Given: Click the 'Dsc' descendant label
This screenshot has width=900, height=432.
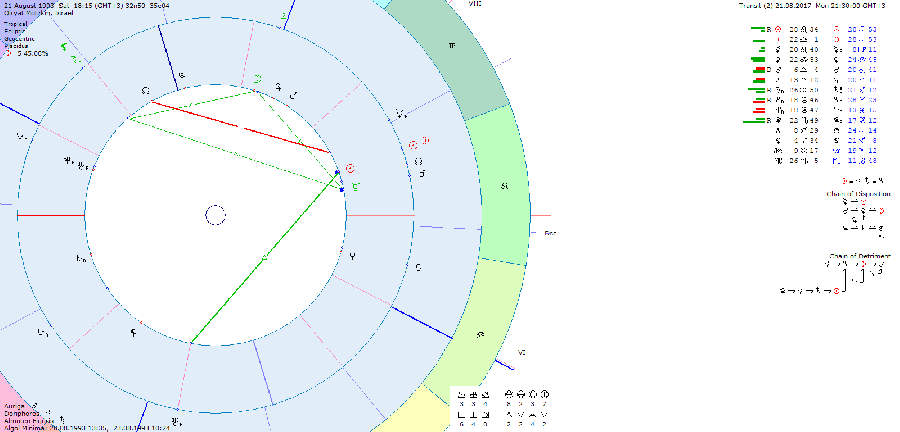Looking at the screenshot, I should coord(550,233).
